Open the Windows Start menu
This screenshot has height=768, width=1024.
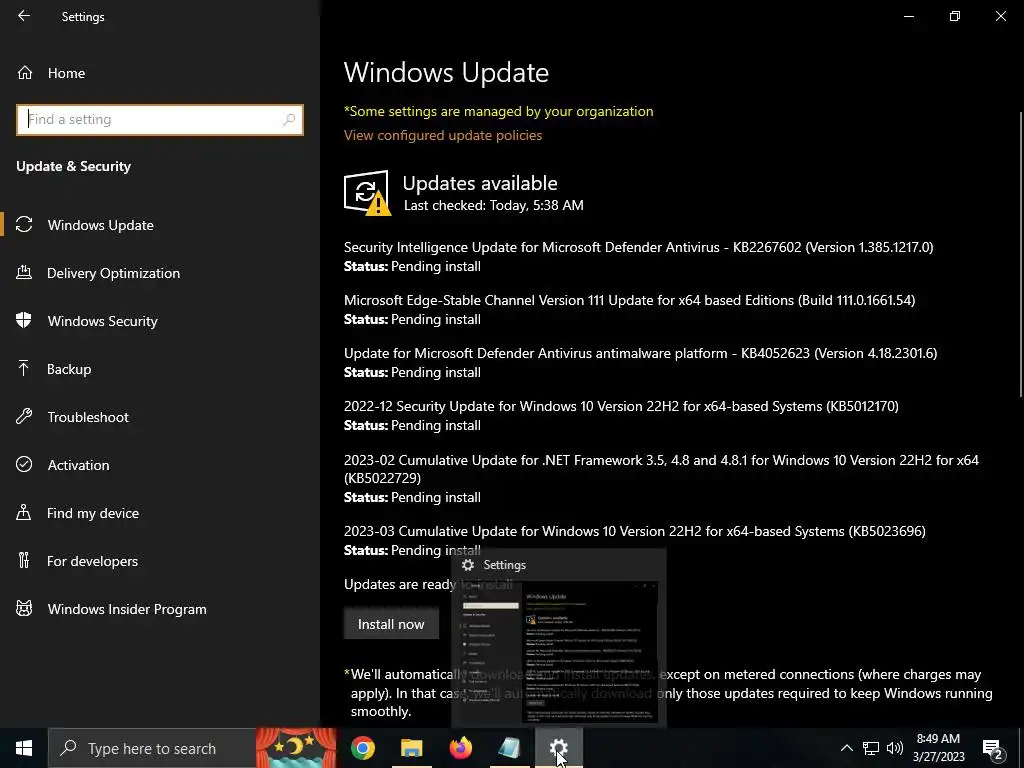point(24,748)
